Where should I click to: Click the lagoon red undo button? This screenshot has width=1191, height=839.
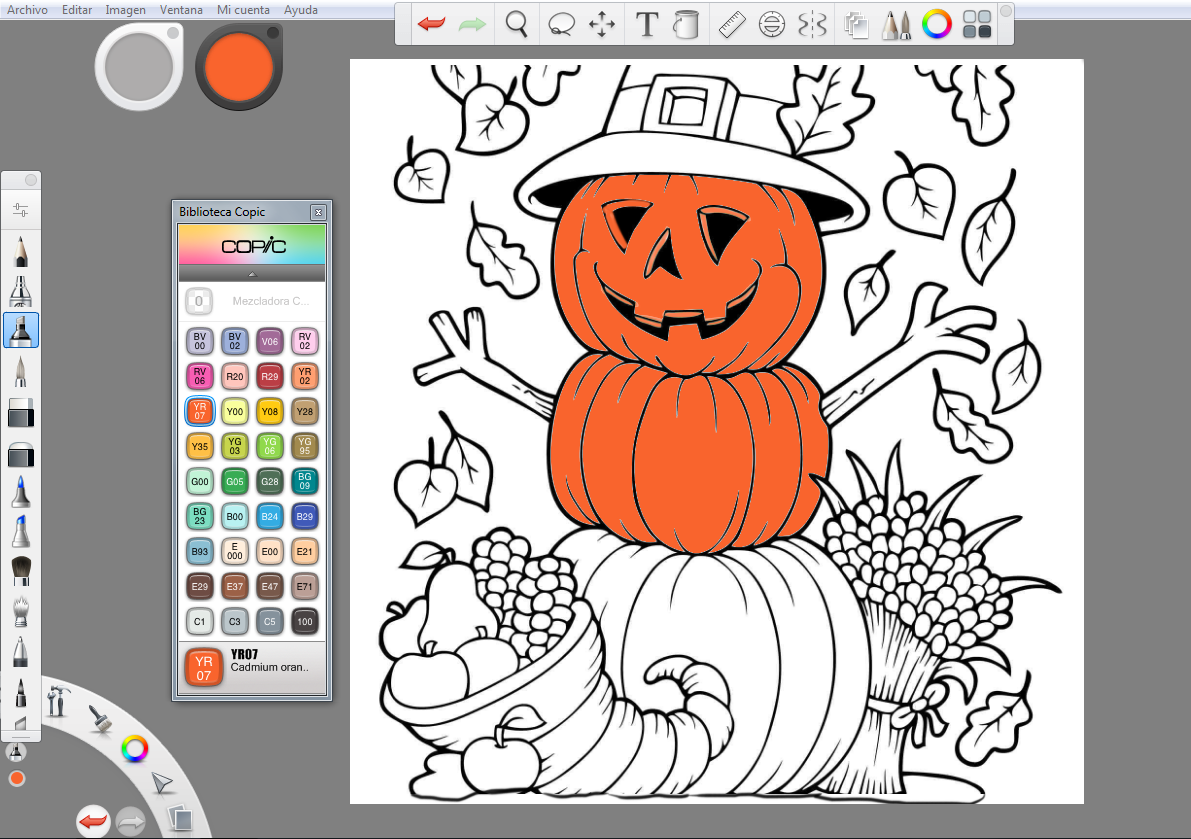[x=93, y=822]
